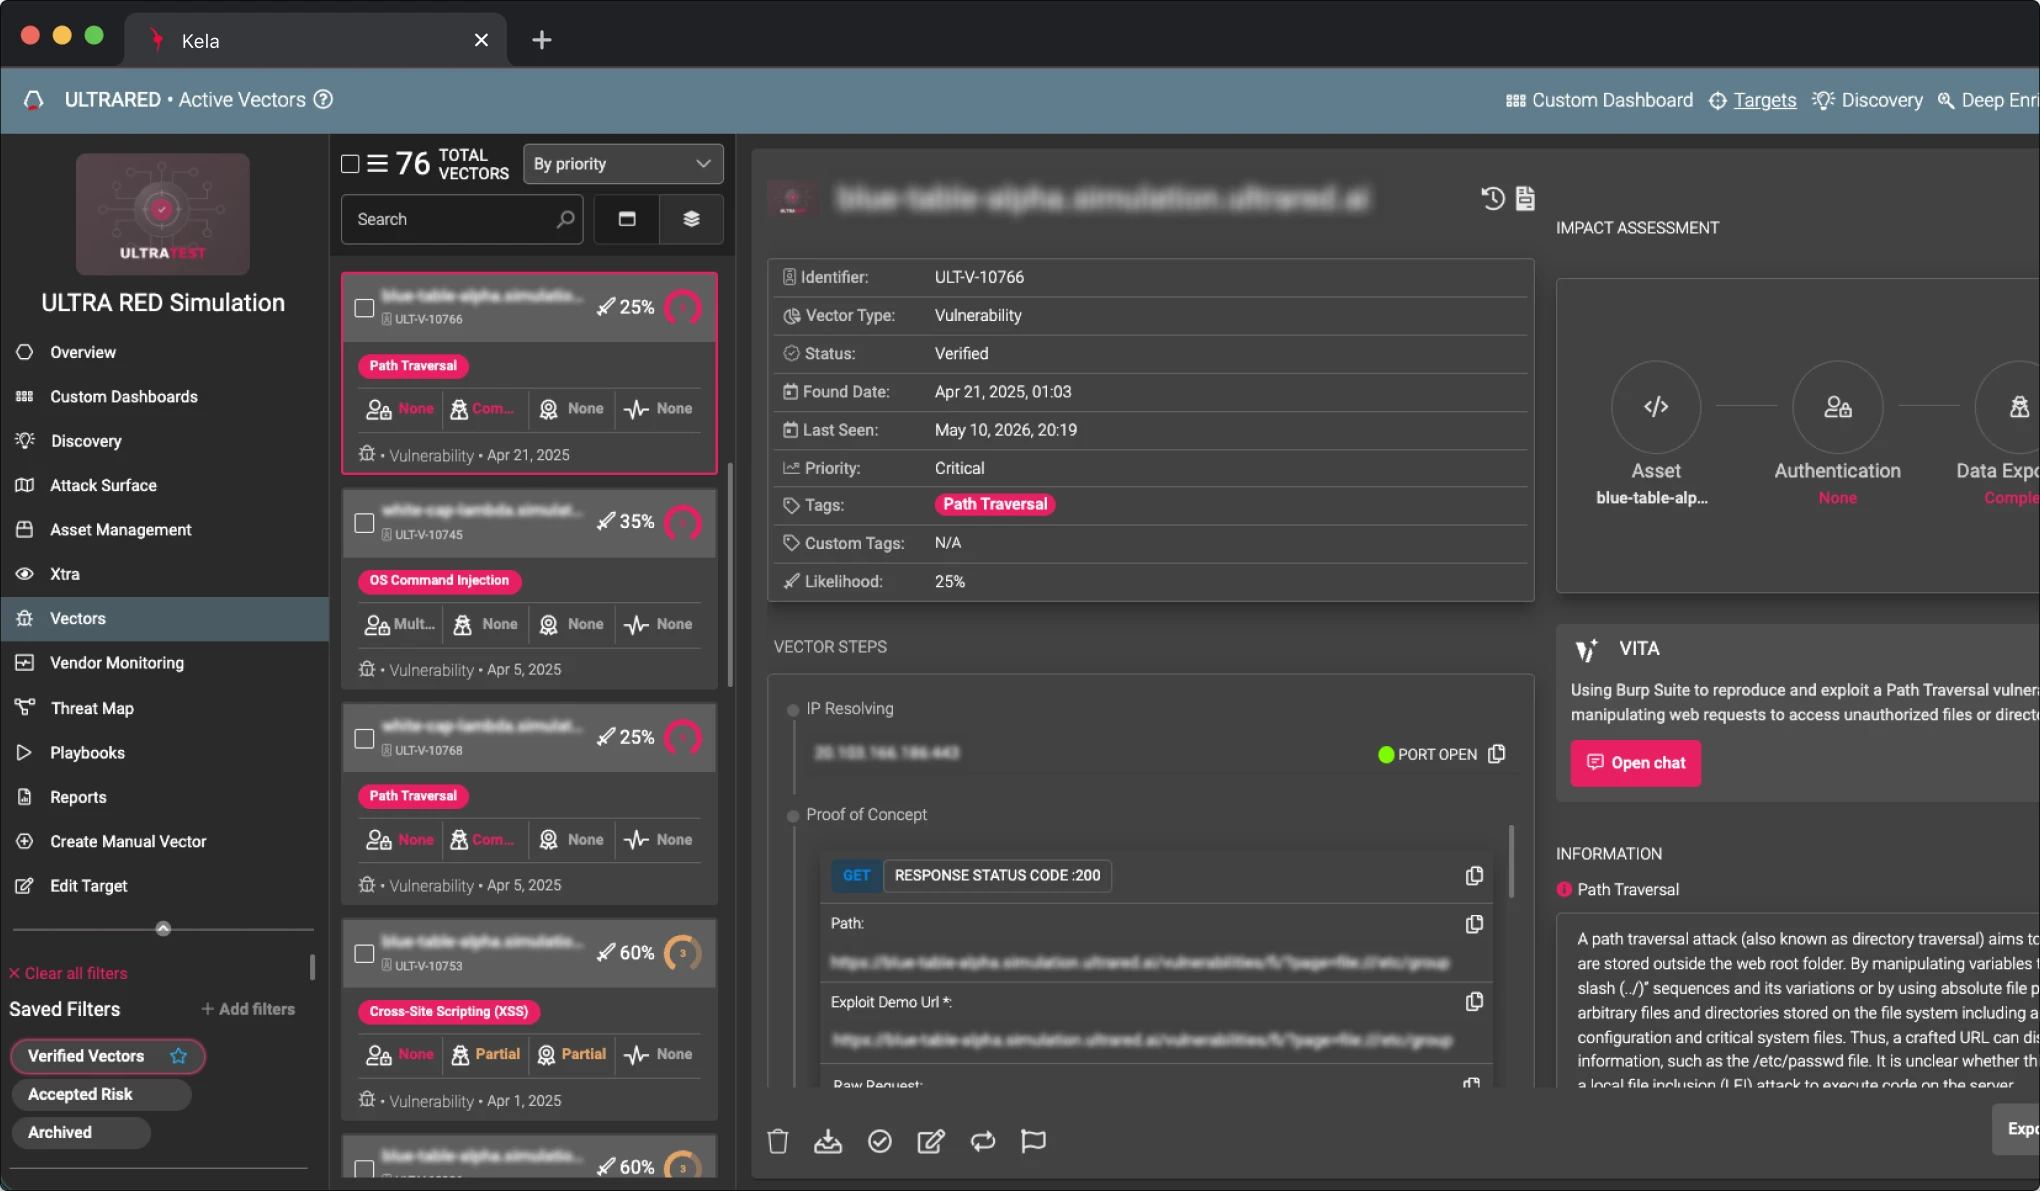The image size is (2040, 1191).
Task: Click the Open chat button
Action: 1635,763
